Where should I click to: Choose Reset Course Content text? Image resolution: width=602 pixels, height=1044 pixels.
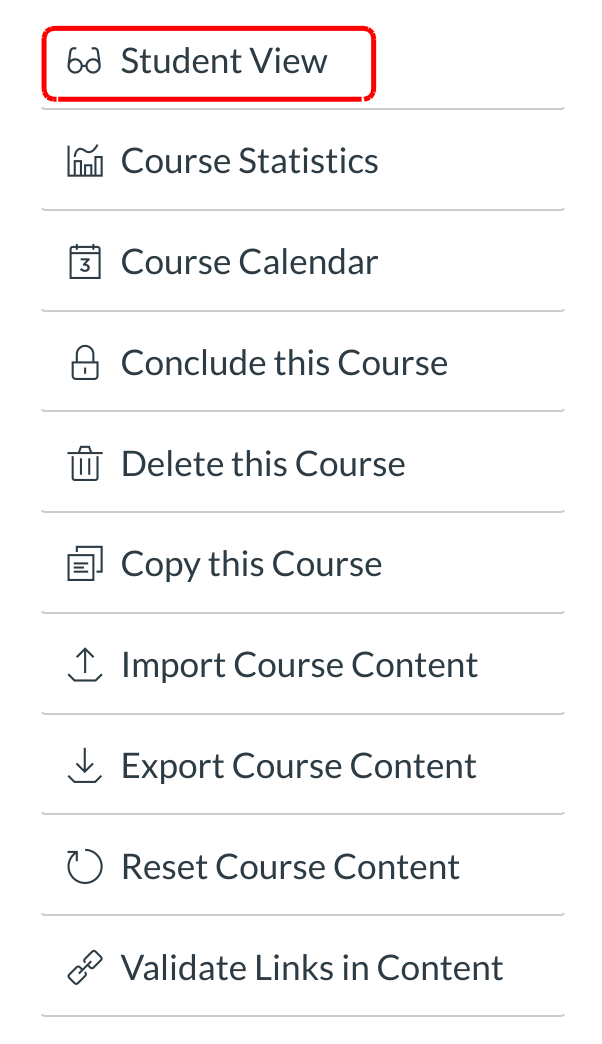click(290, 867)
